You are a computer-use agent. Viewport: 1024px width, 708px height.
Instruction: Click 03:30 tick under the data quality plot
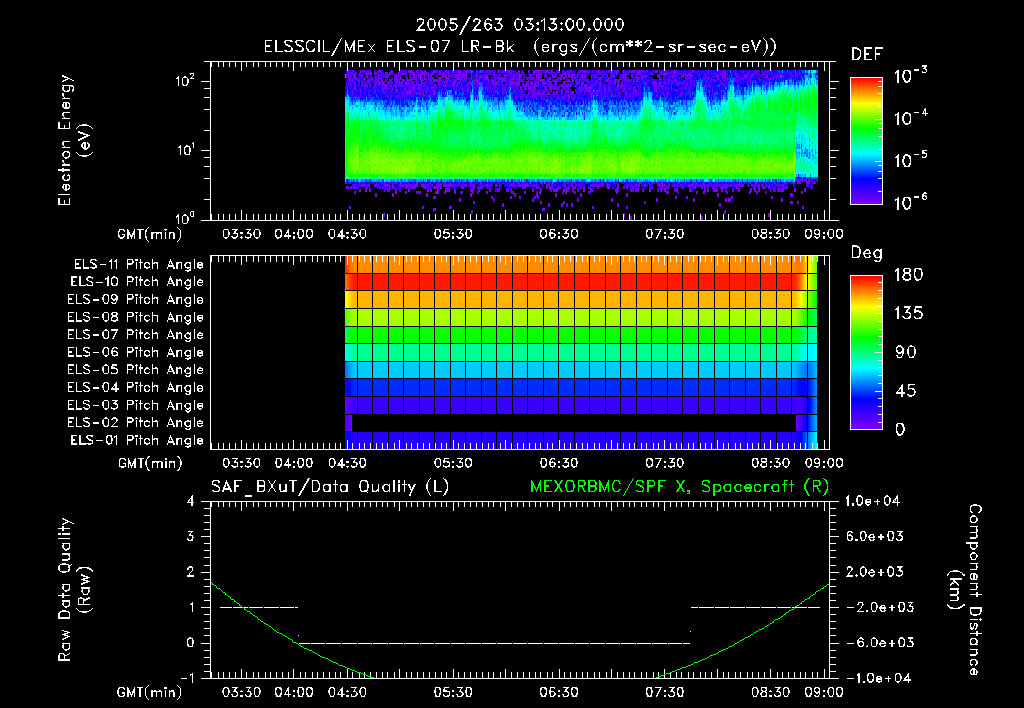[242, 692]
